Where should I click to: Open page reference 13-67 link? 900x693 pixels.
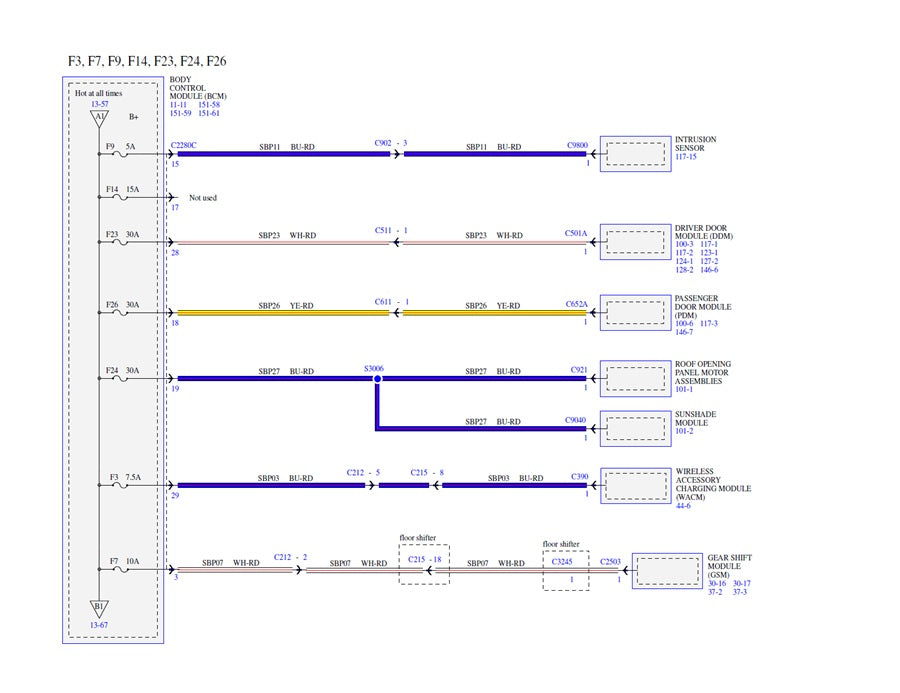[99, 625]
